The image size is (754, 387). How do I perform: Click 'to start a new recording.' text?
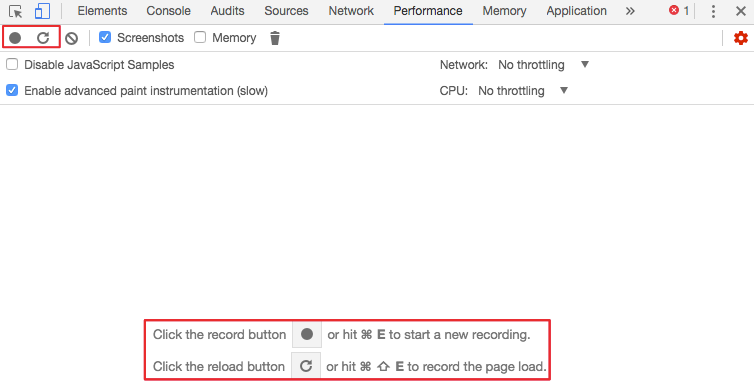460,335
